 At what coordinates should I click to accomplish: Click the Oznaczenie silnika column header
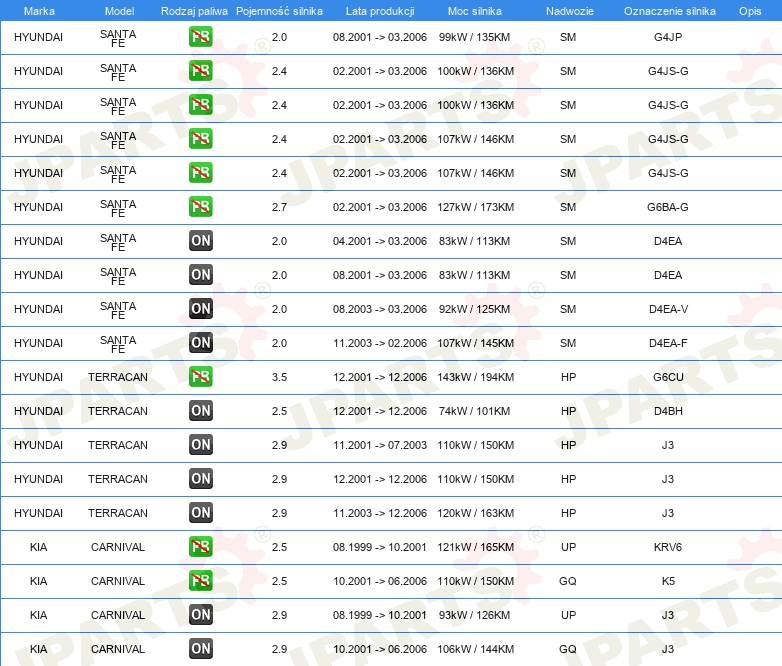670,11
